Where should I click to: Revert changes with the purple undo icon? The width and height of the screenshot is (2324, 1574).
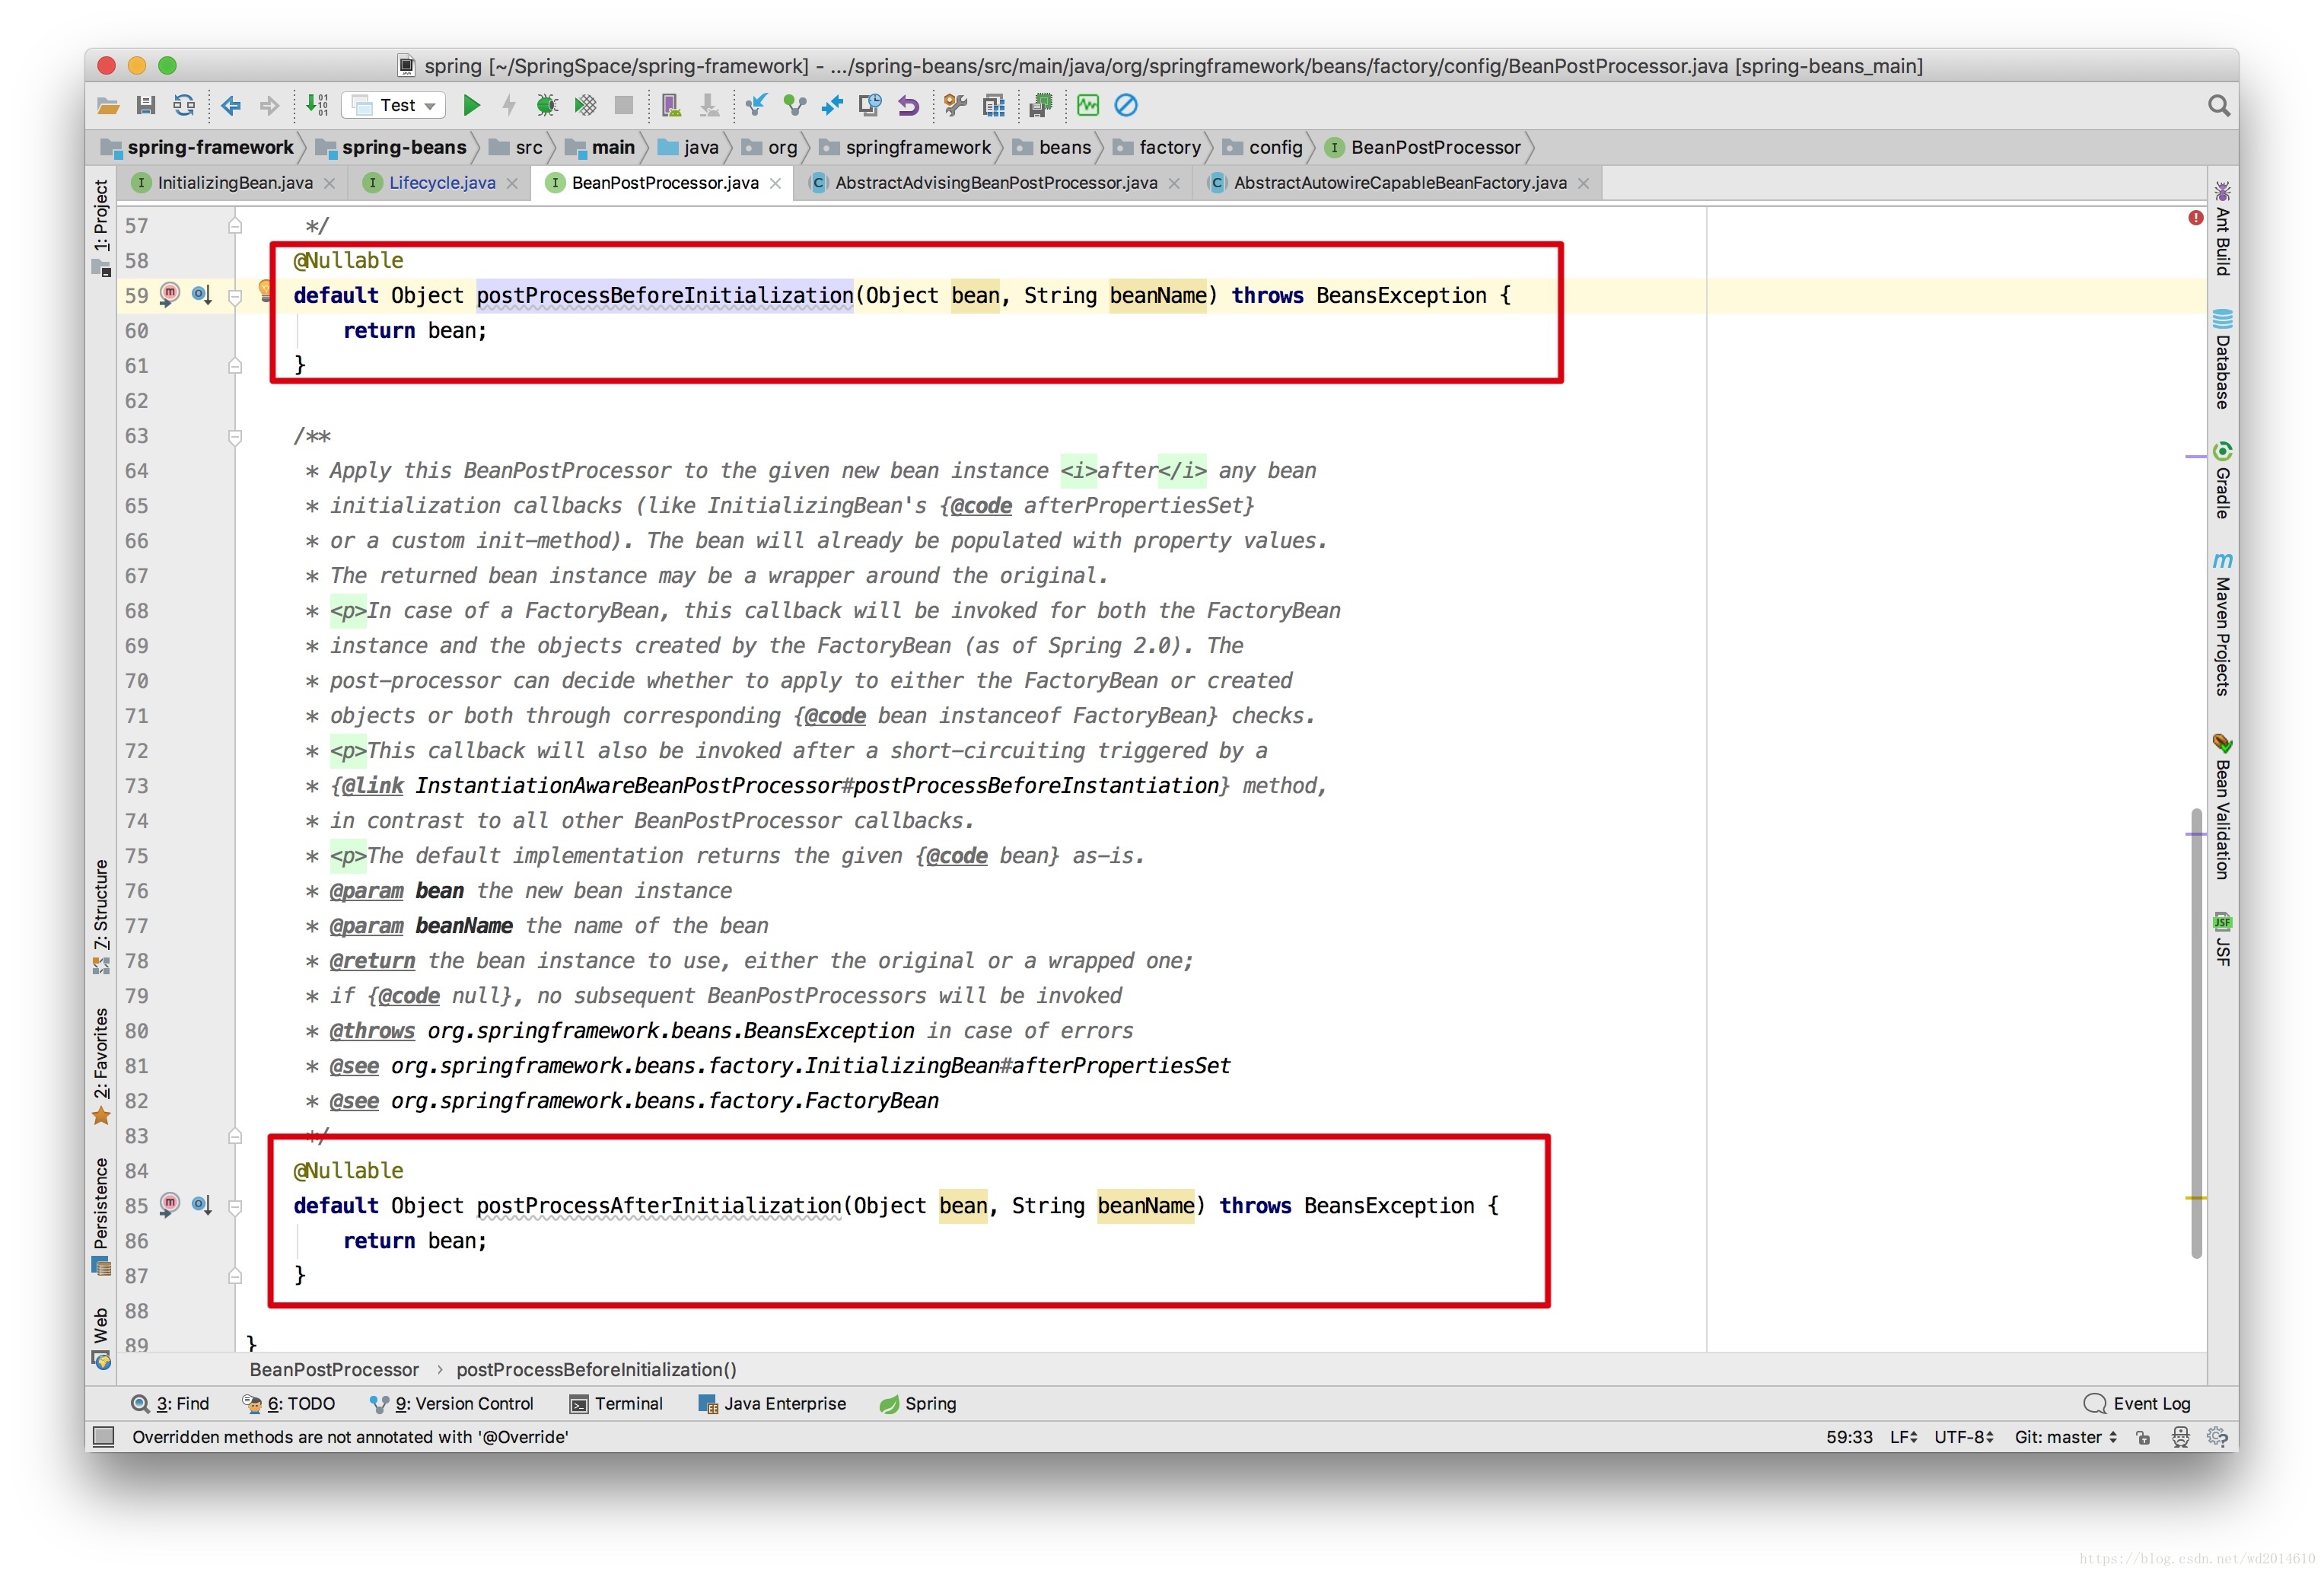[908, 105]
